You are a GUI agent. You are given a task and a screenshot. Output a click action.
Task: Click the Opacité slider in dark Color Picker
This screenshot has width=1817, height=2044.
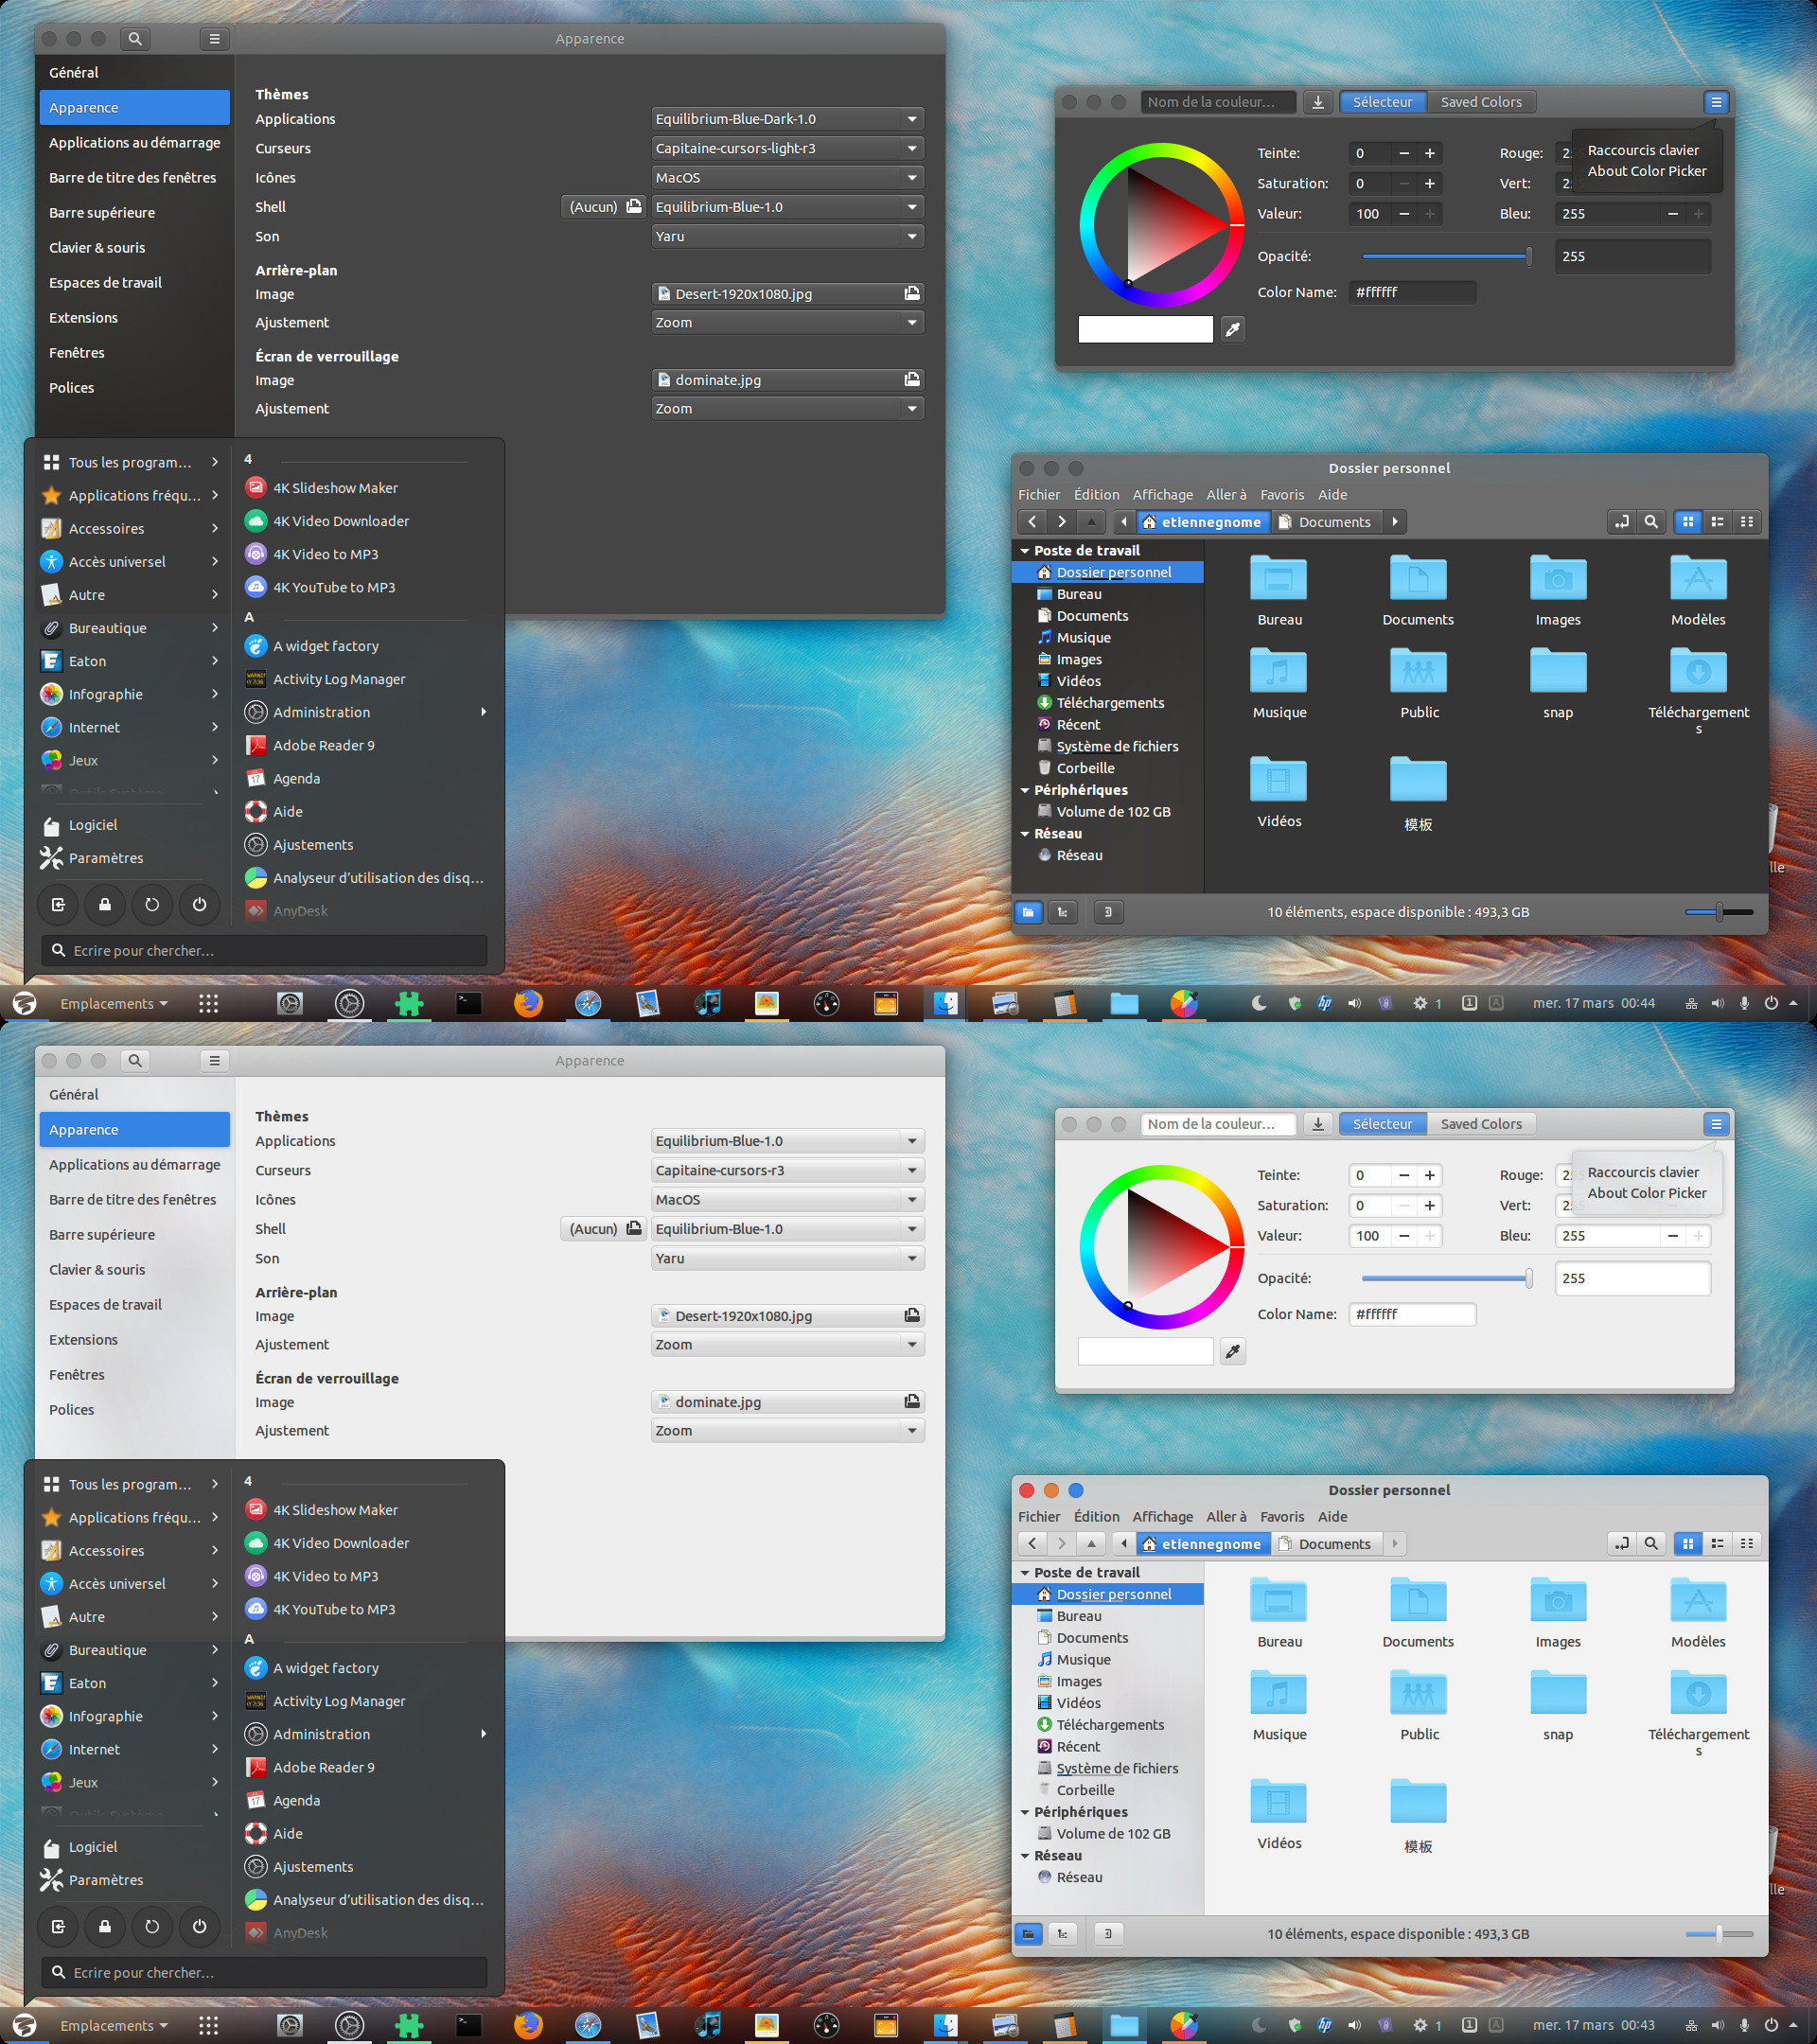[x=1447, y=257]
